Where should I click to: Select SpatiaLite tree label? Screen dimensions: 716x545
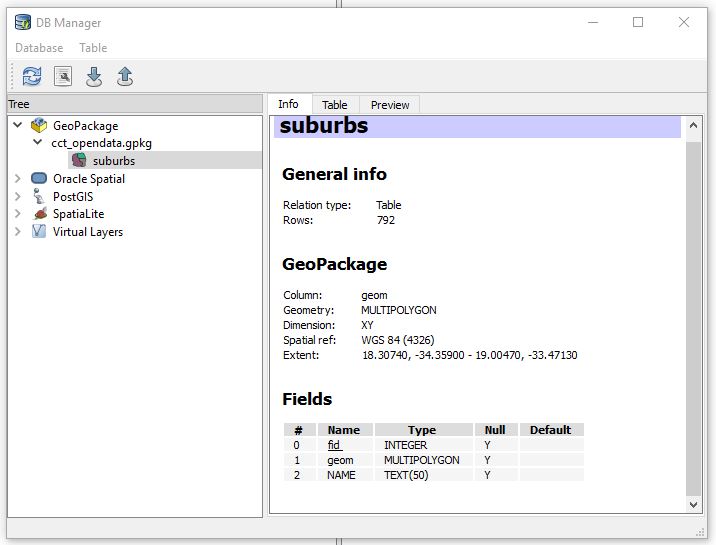click(x=79, y=214)
